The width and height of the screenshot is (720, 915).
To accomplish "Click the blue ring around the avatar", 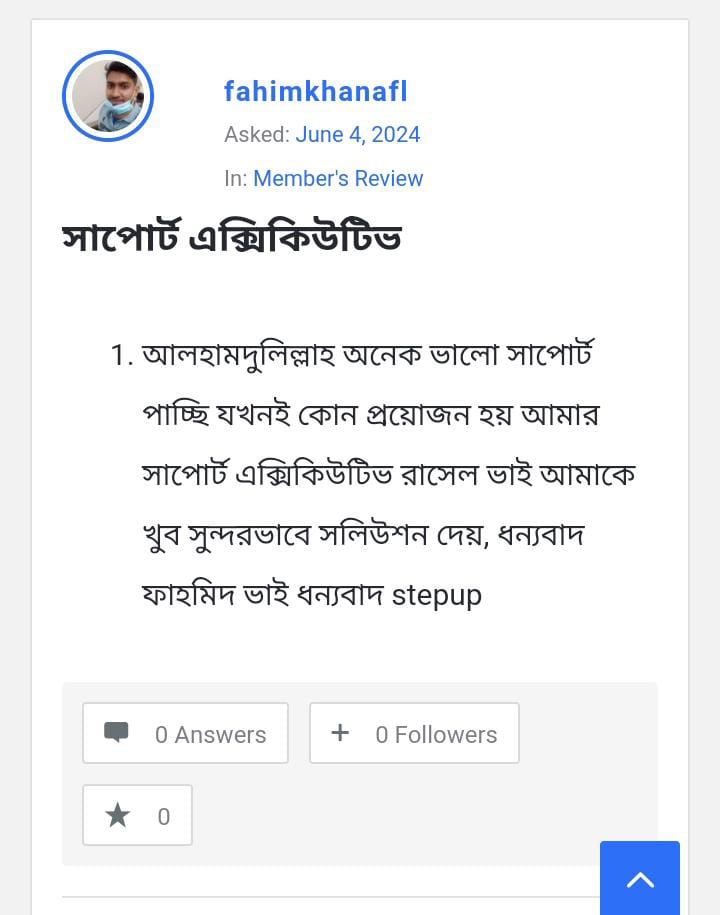I will point(66,96).
